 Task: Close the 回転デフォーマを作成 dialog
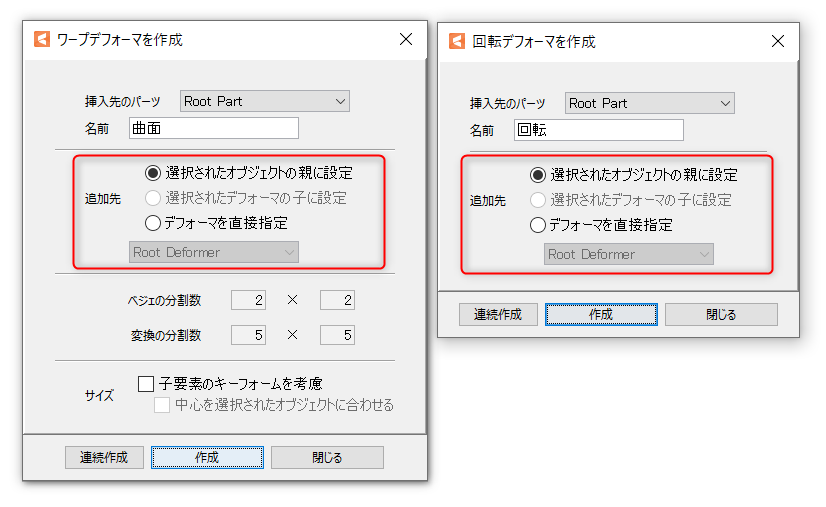click(777, 42)
